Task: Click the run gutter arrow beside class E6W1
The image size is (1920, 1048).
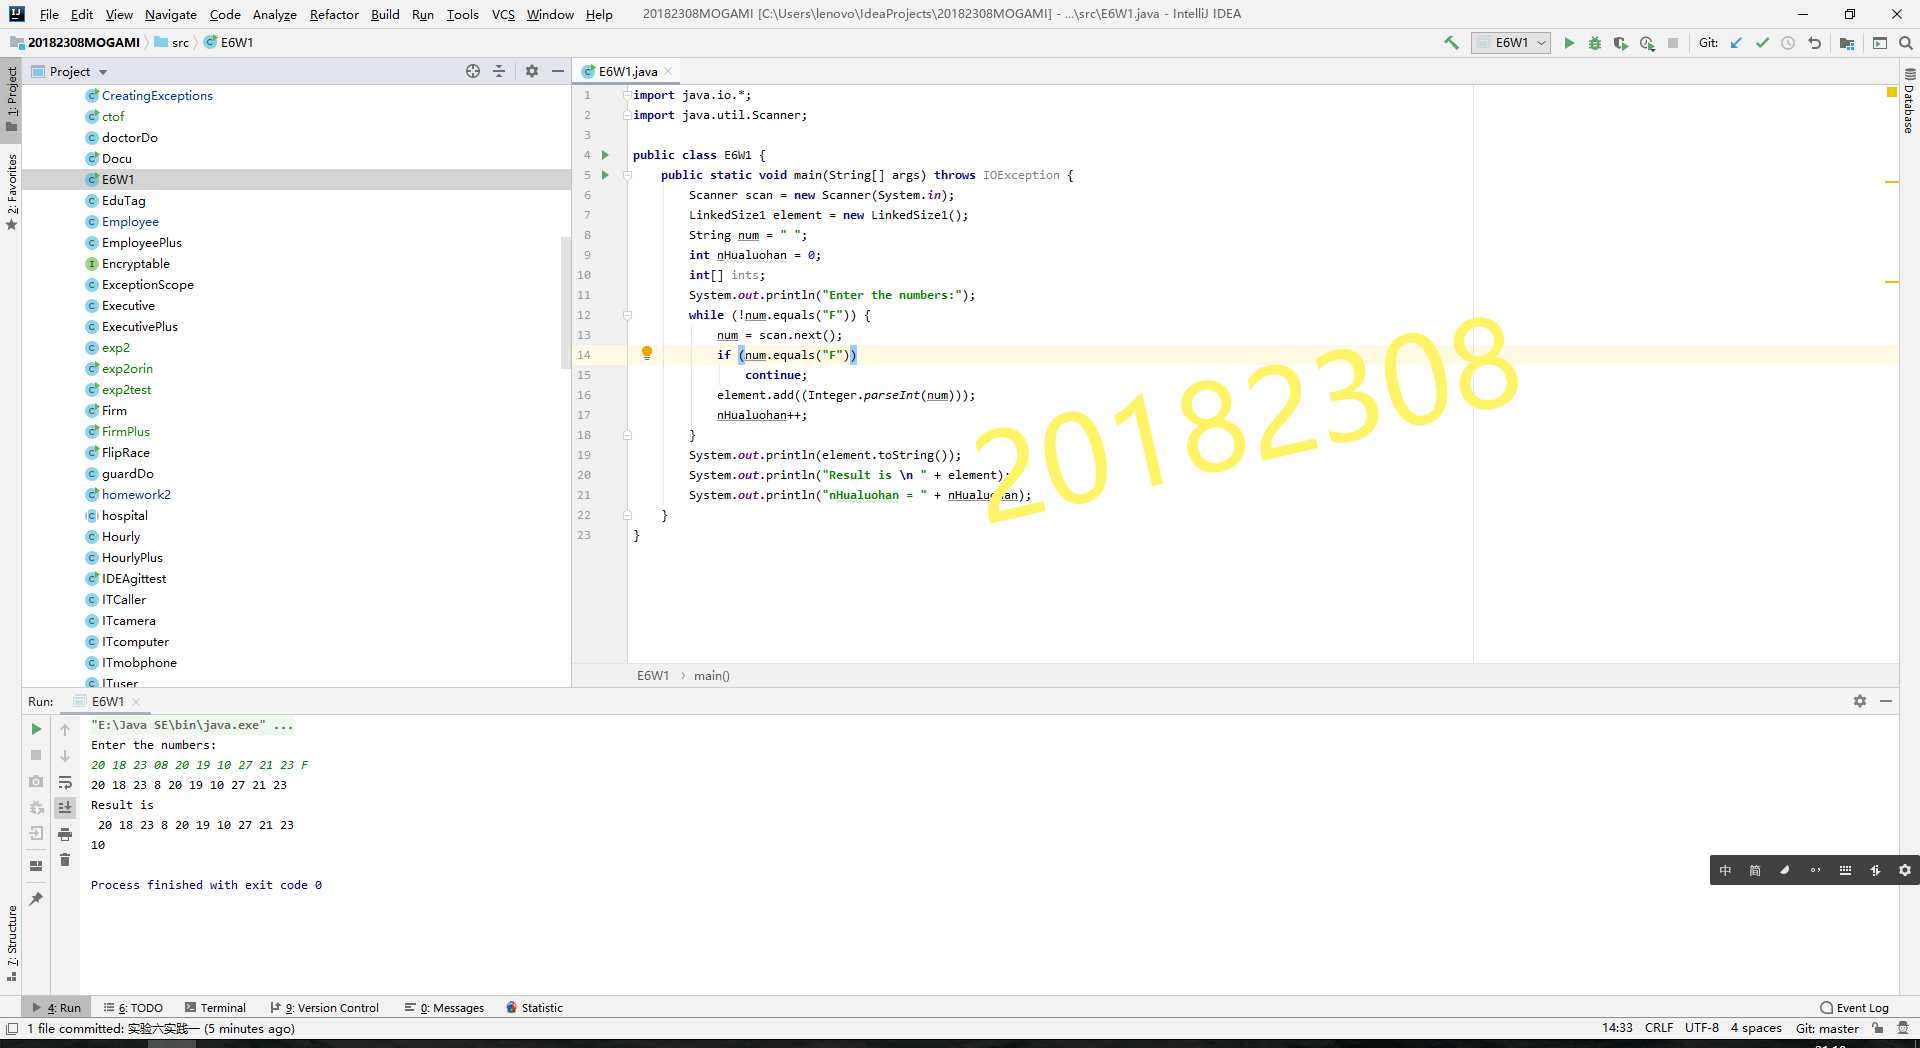Action: 605,155
